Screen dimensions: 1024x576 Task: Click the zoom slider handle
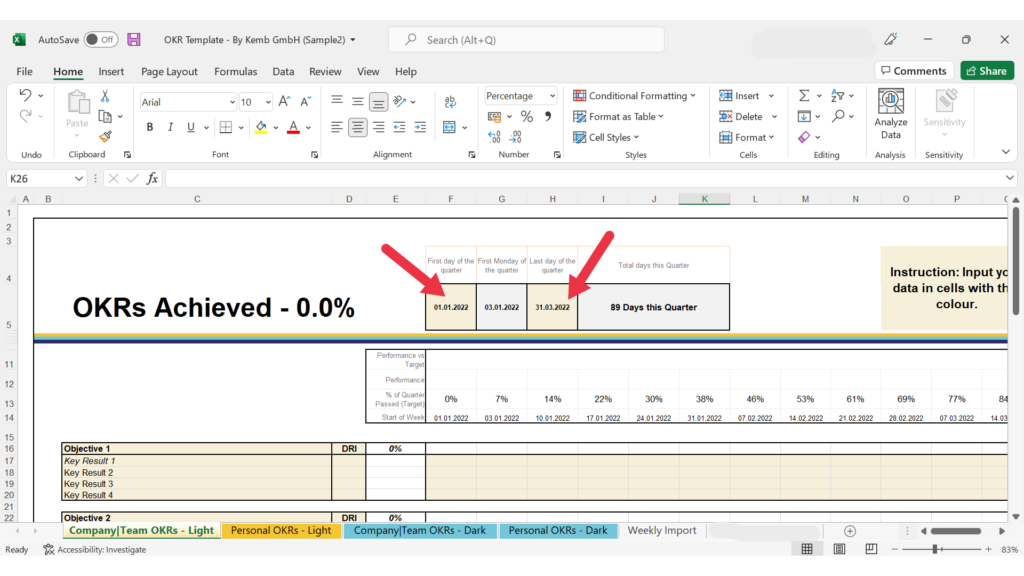coord(935,549)
